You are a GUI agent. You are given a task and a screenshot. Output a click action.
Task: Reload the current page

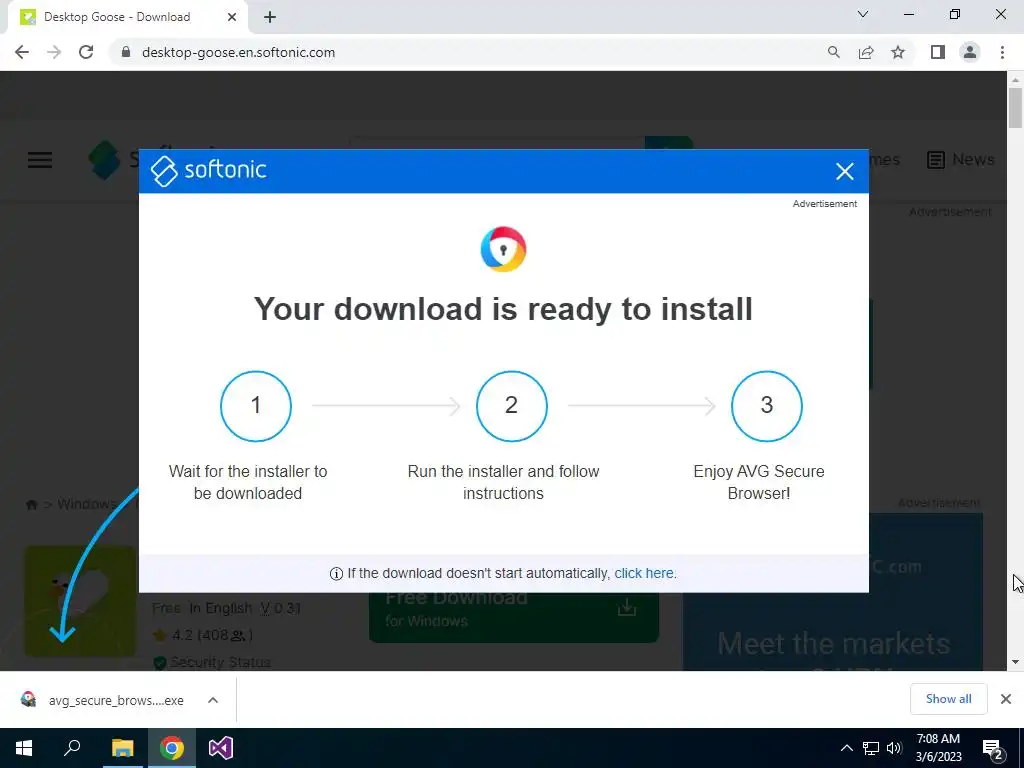click(x=86, y=52)
